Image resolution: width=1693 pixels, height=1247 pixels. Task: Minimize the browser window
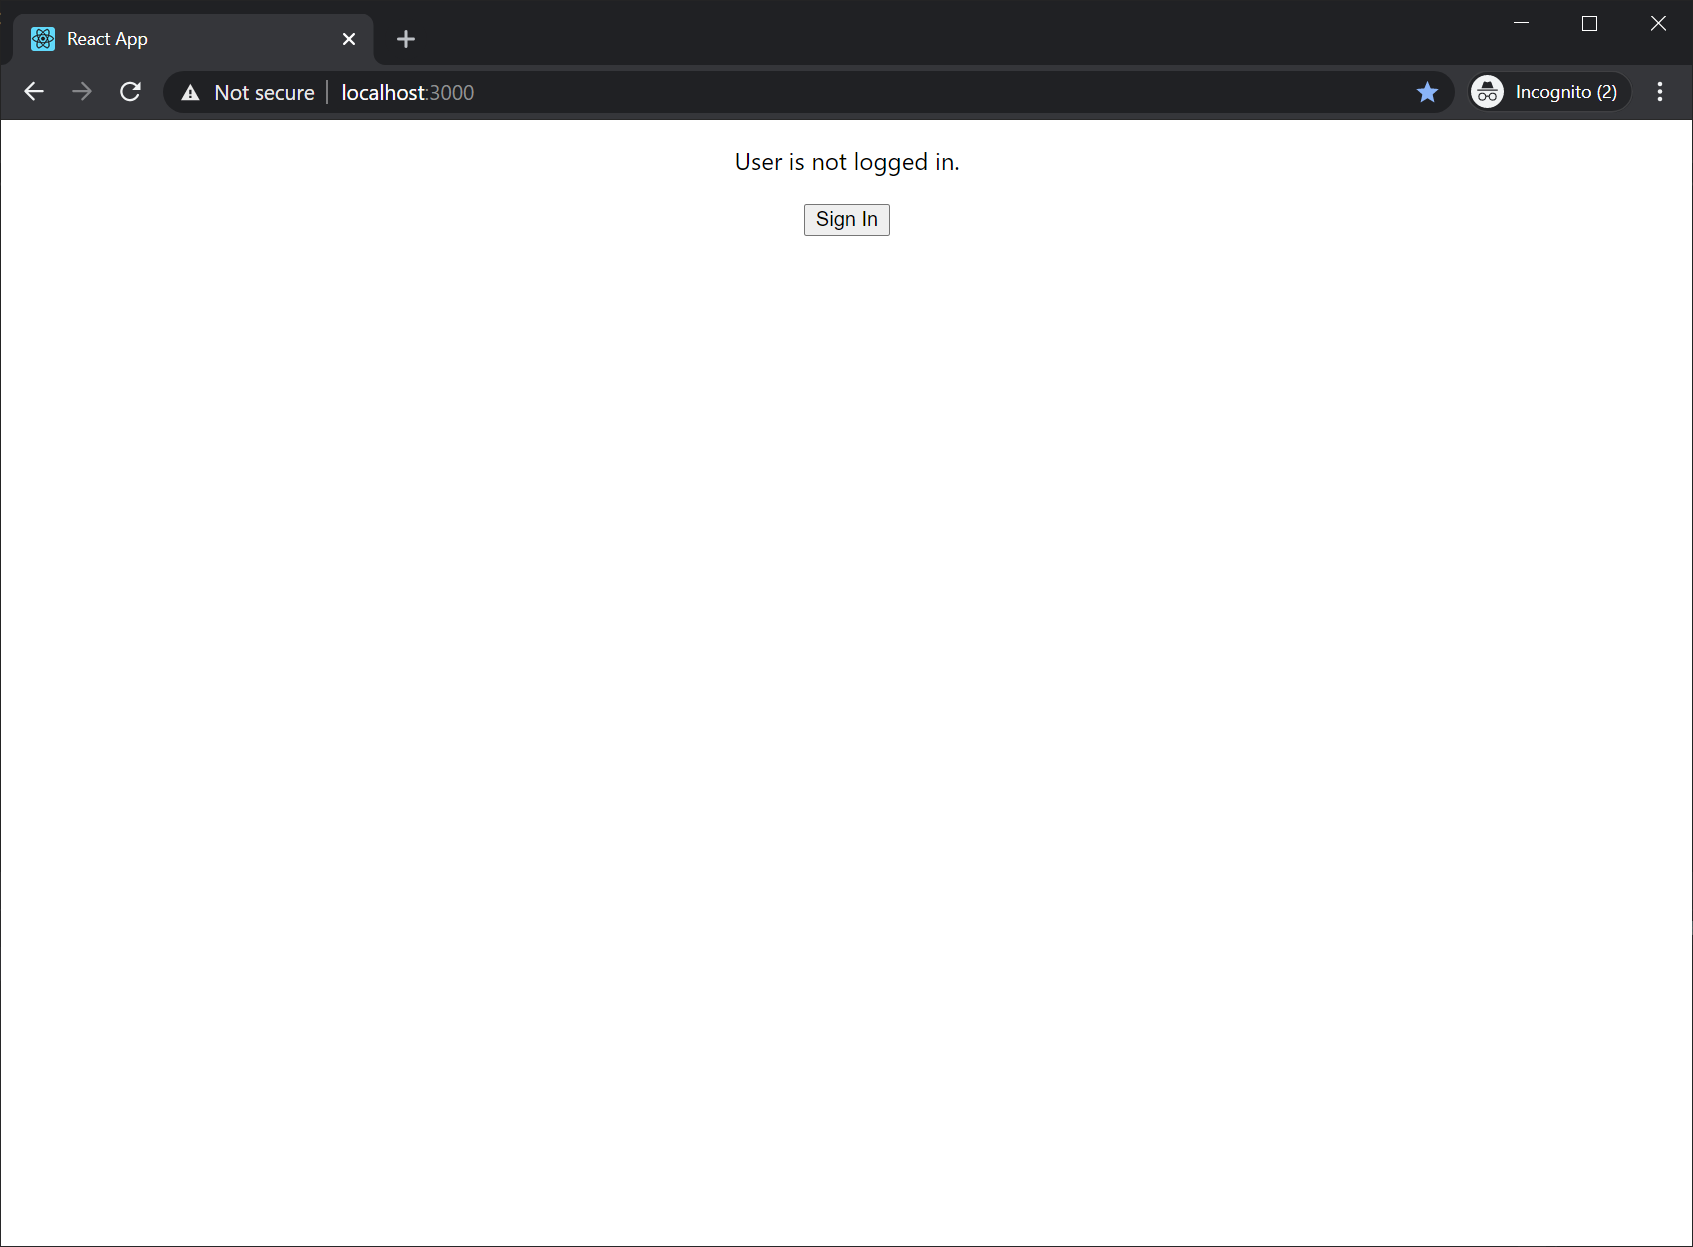1521,23
